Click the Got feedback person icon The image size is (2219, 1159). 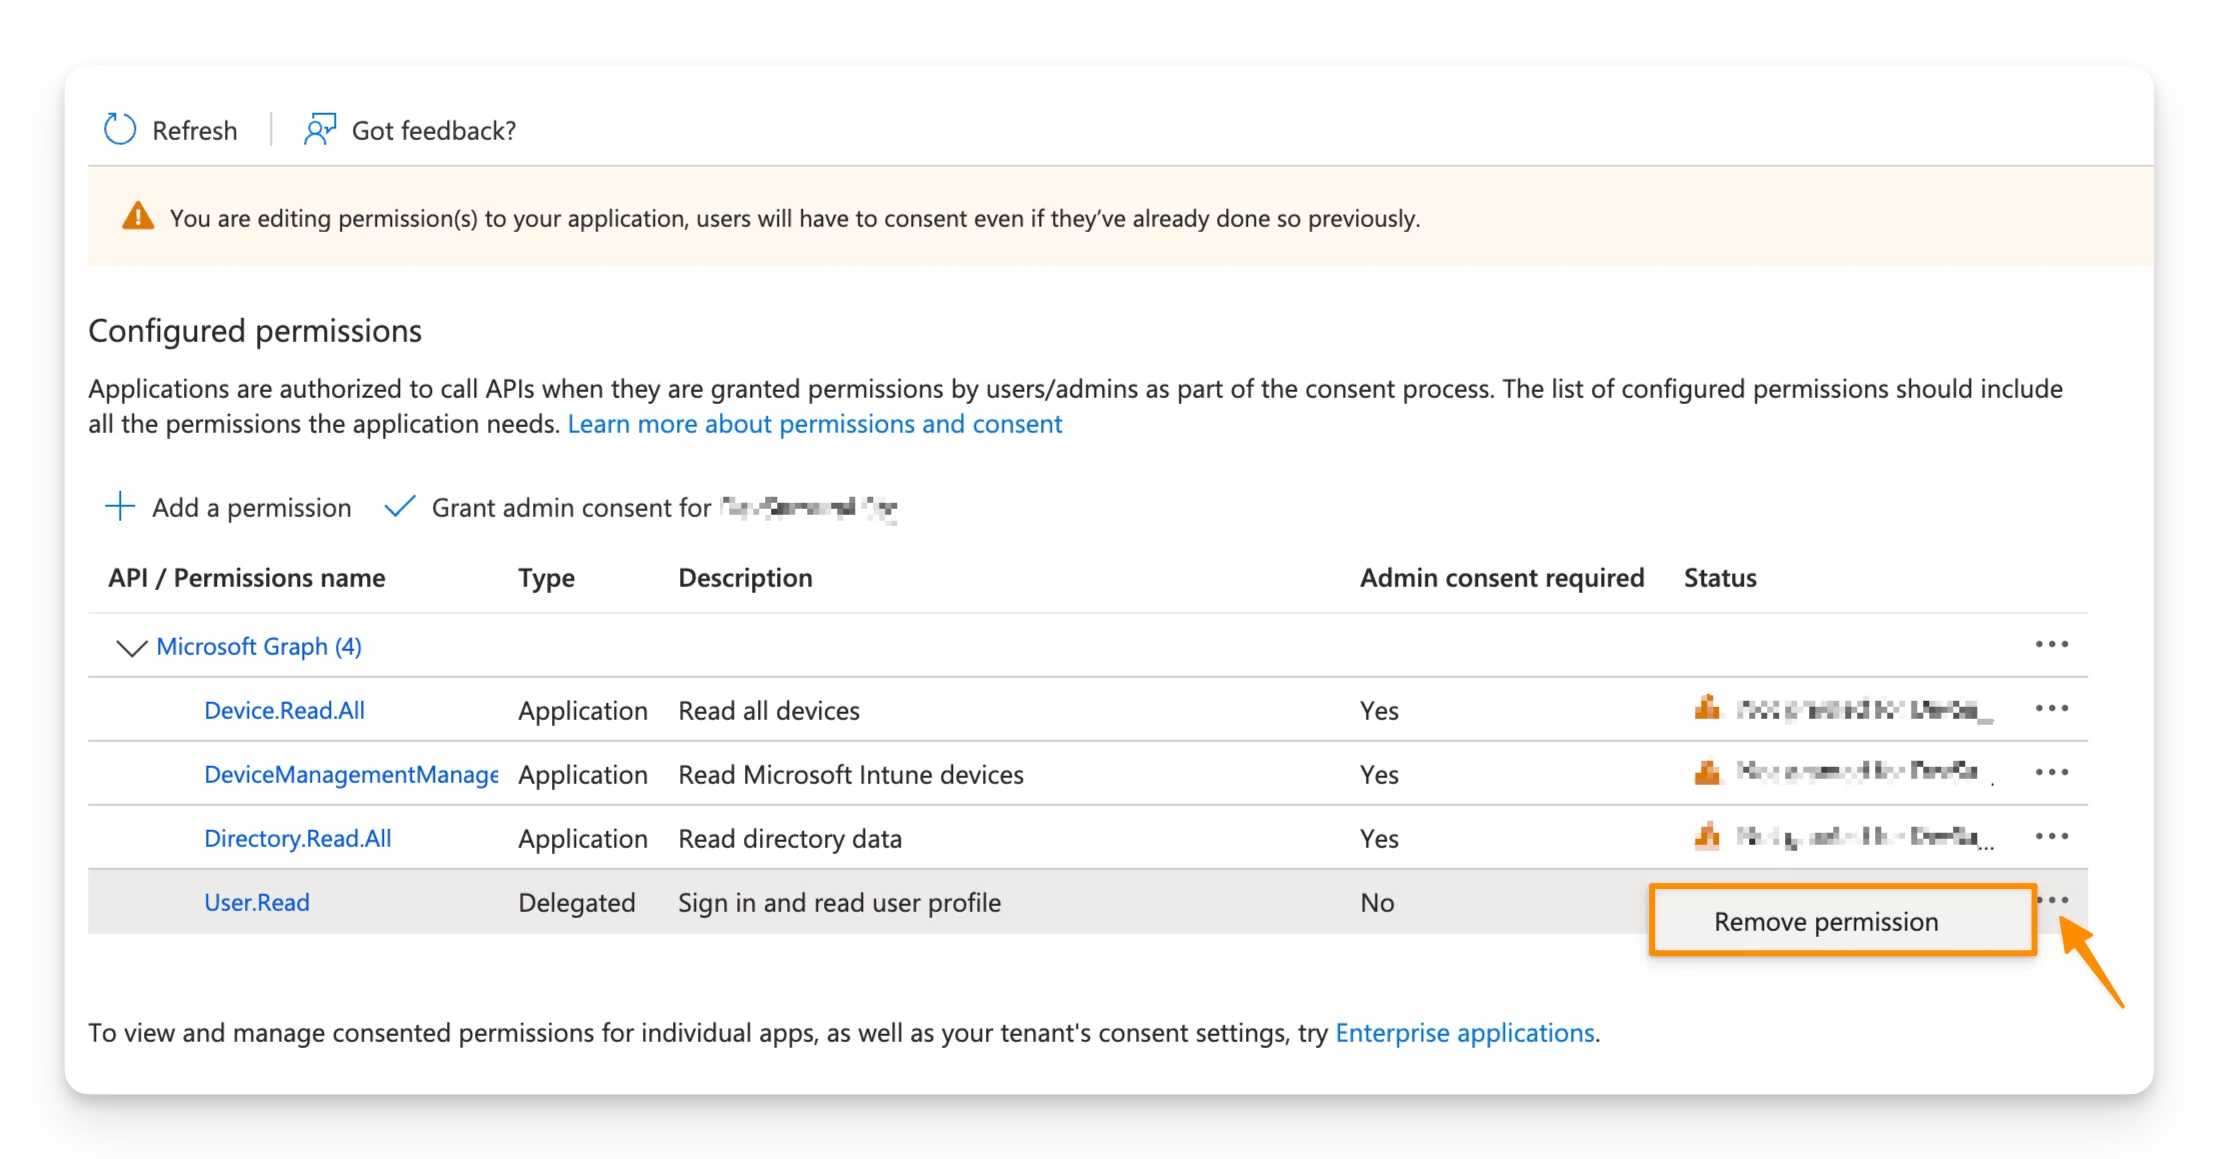[x=320, y=129]
